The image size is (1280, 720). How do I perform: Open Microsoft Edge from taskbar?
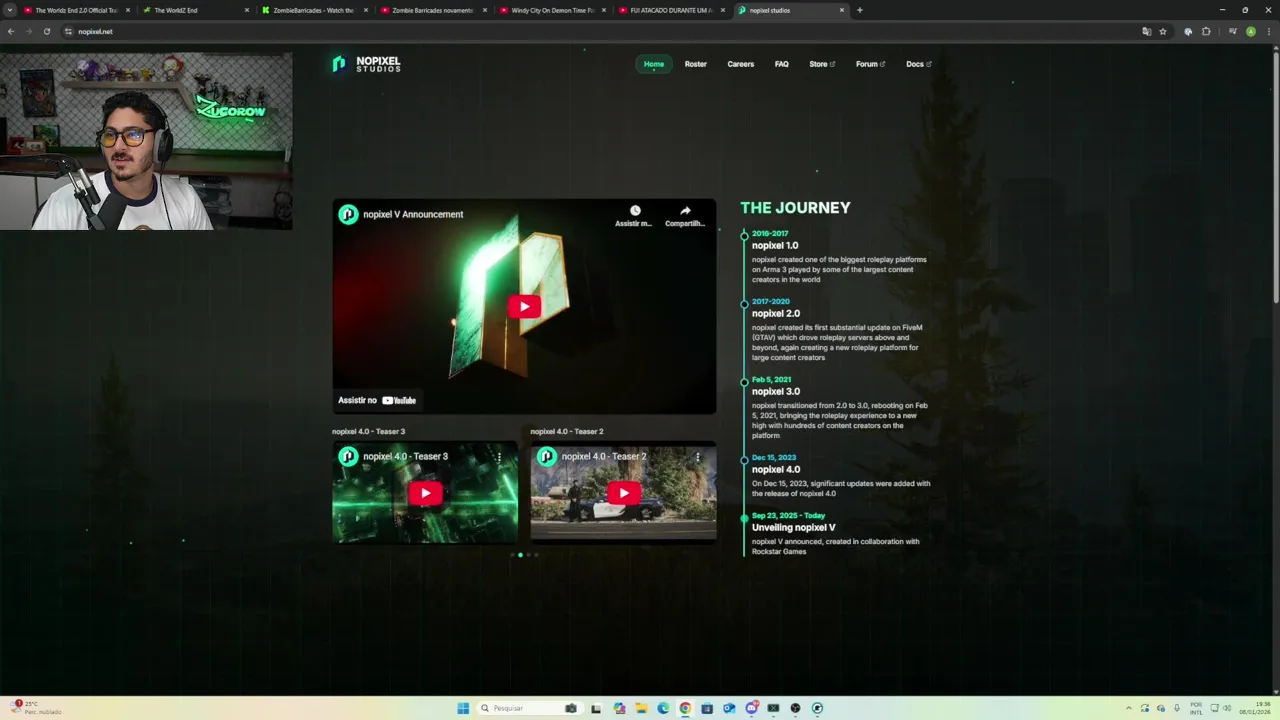coord(663,708)
